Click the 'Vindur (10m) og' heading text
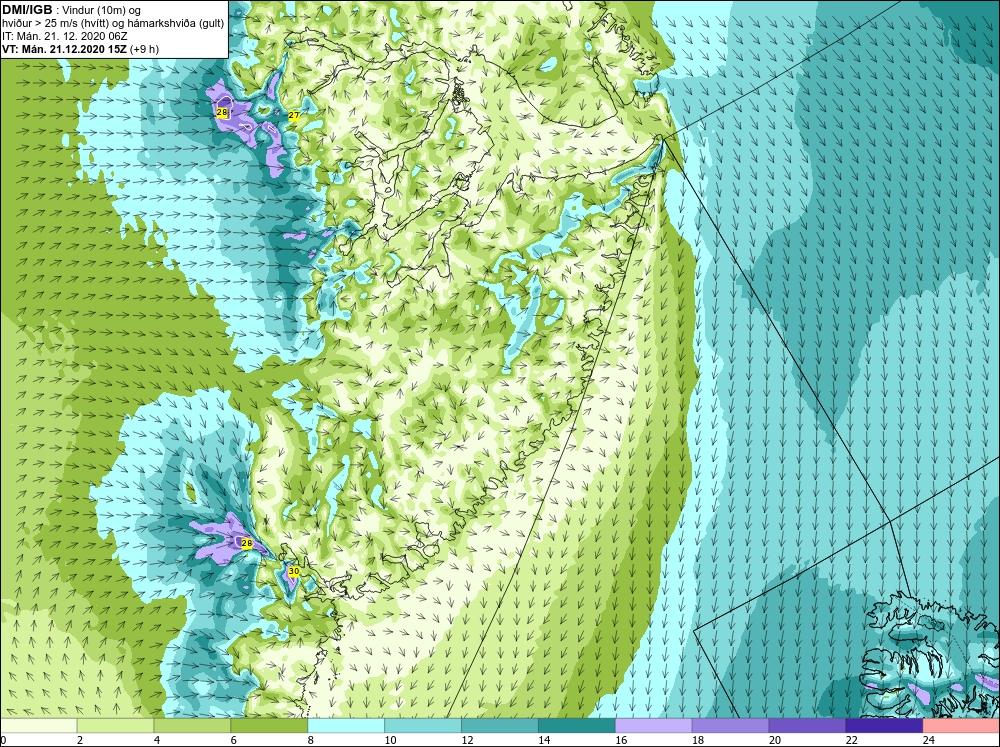The width and height of the screenshot is (1000, 747). (x=103, y=10)
